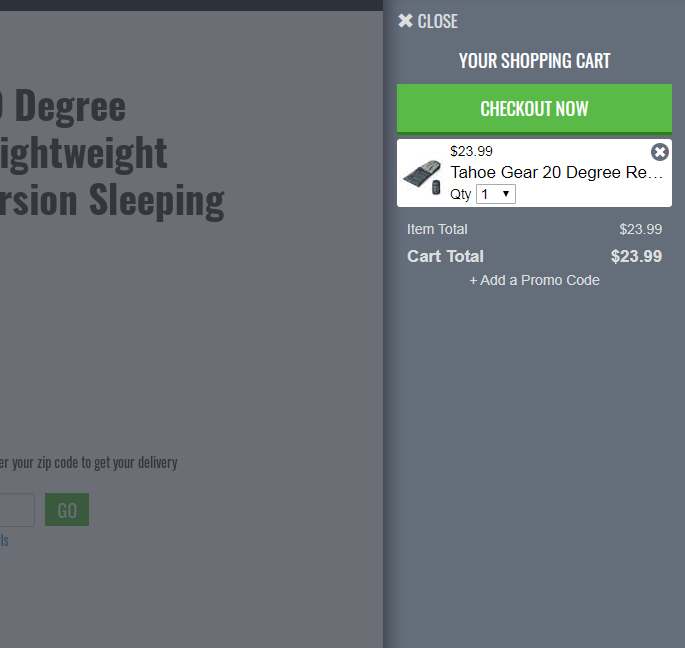685x648 pixels.
Task: Click the bold Cart Total label
Action: 445,256
